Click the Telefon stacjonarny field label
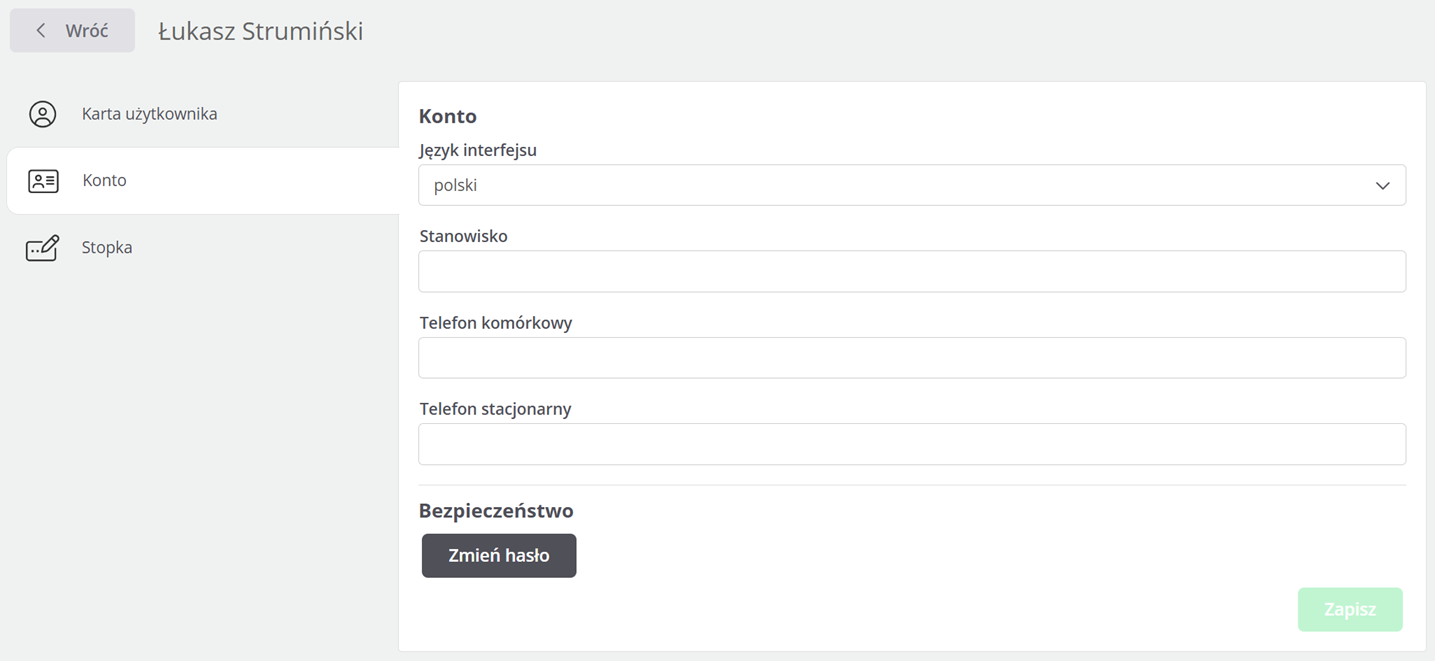 [496, 409]
